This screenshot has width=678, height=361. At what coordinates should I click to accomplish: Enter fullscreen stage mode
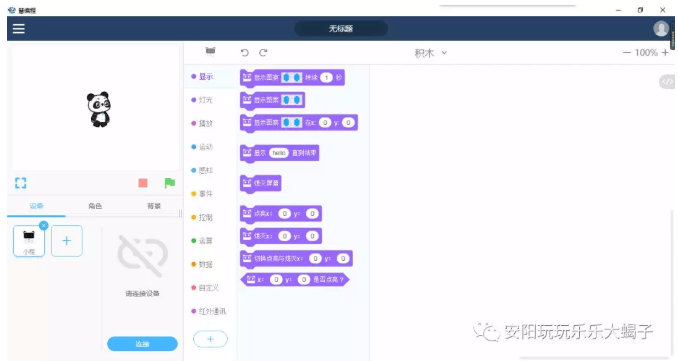[x=20, y=183]
